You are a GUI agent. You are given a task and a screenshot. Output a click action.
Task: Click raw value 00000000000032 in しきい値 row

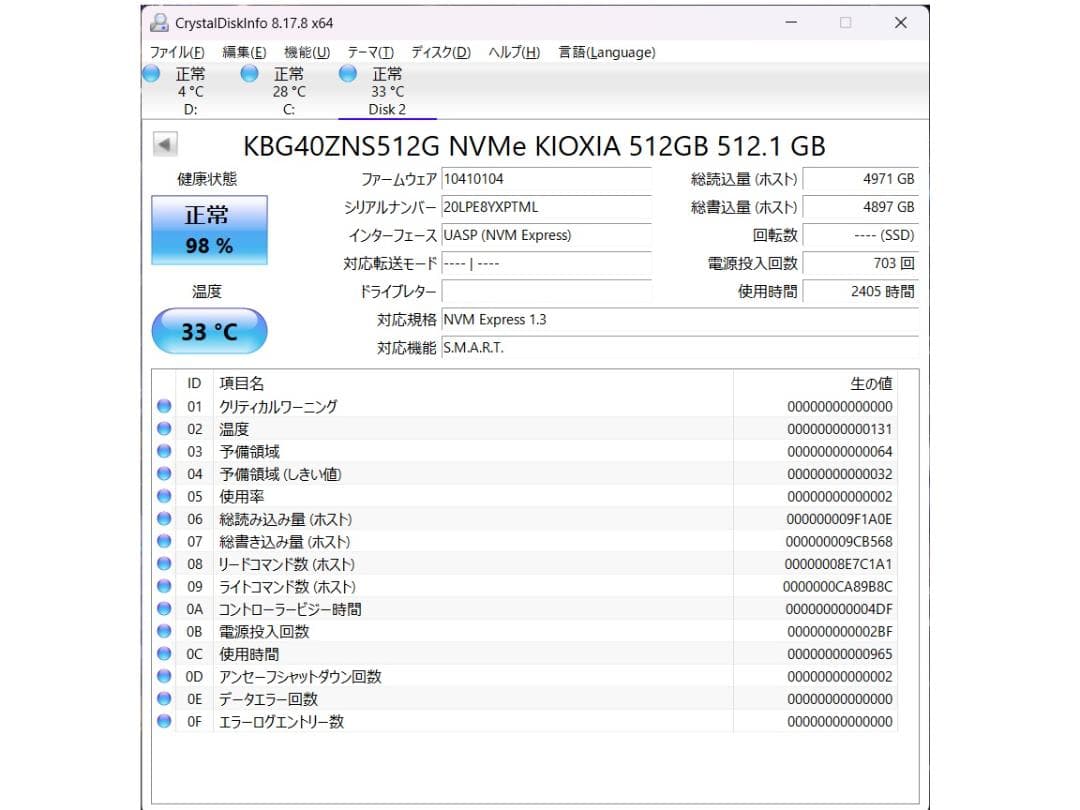coord(840,474)
